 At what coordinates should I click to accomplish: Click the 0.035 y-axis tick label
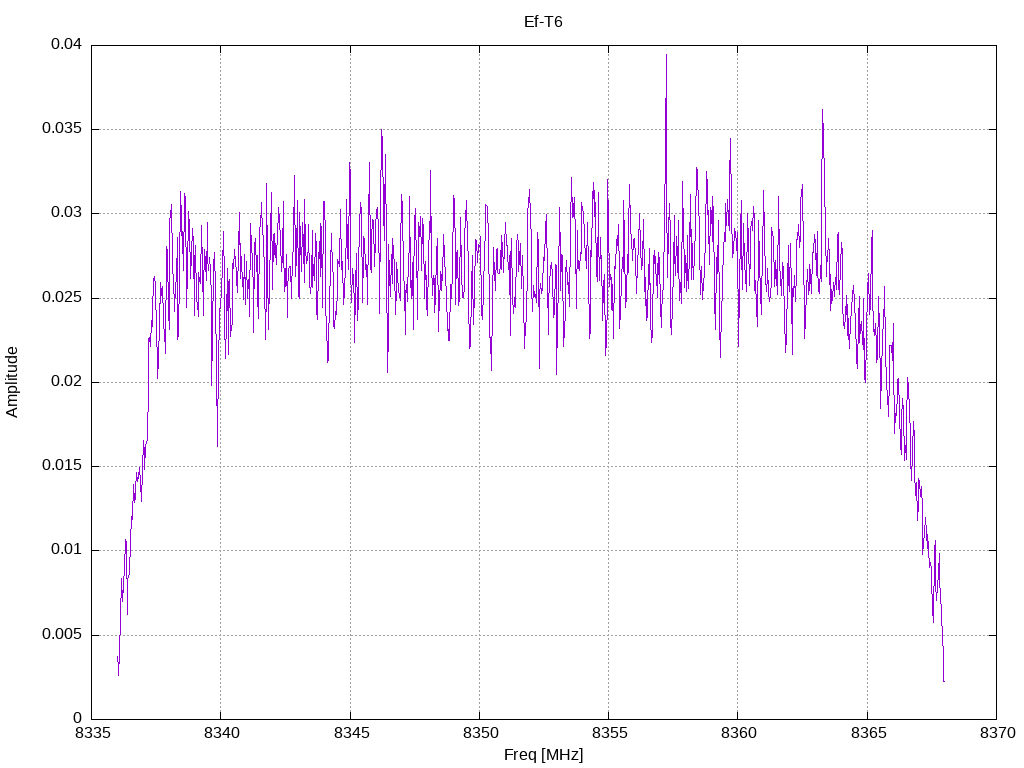[62, 129]
